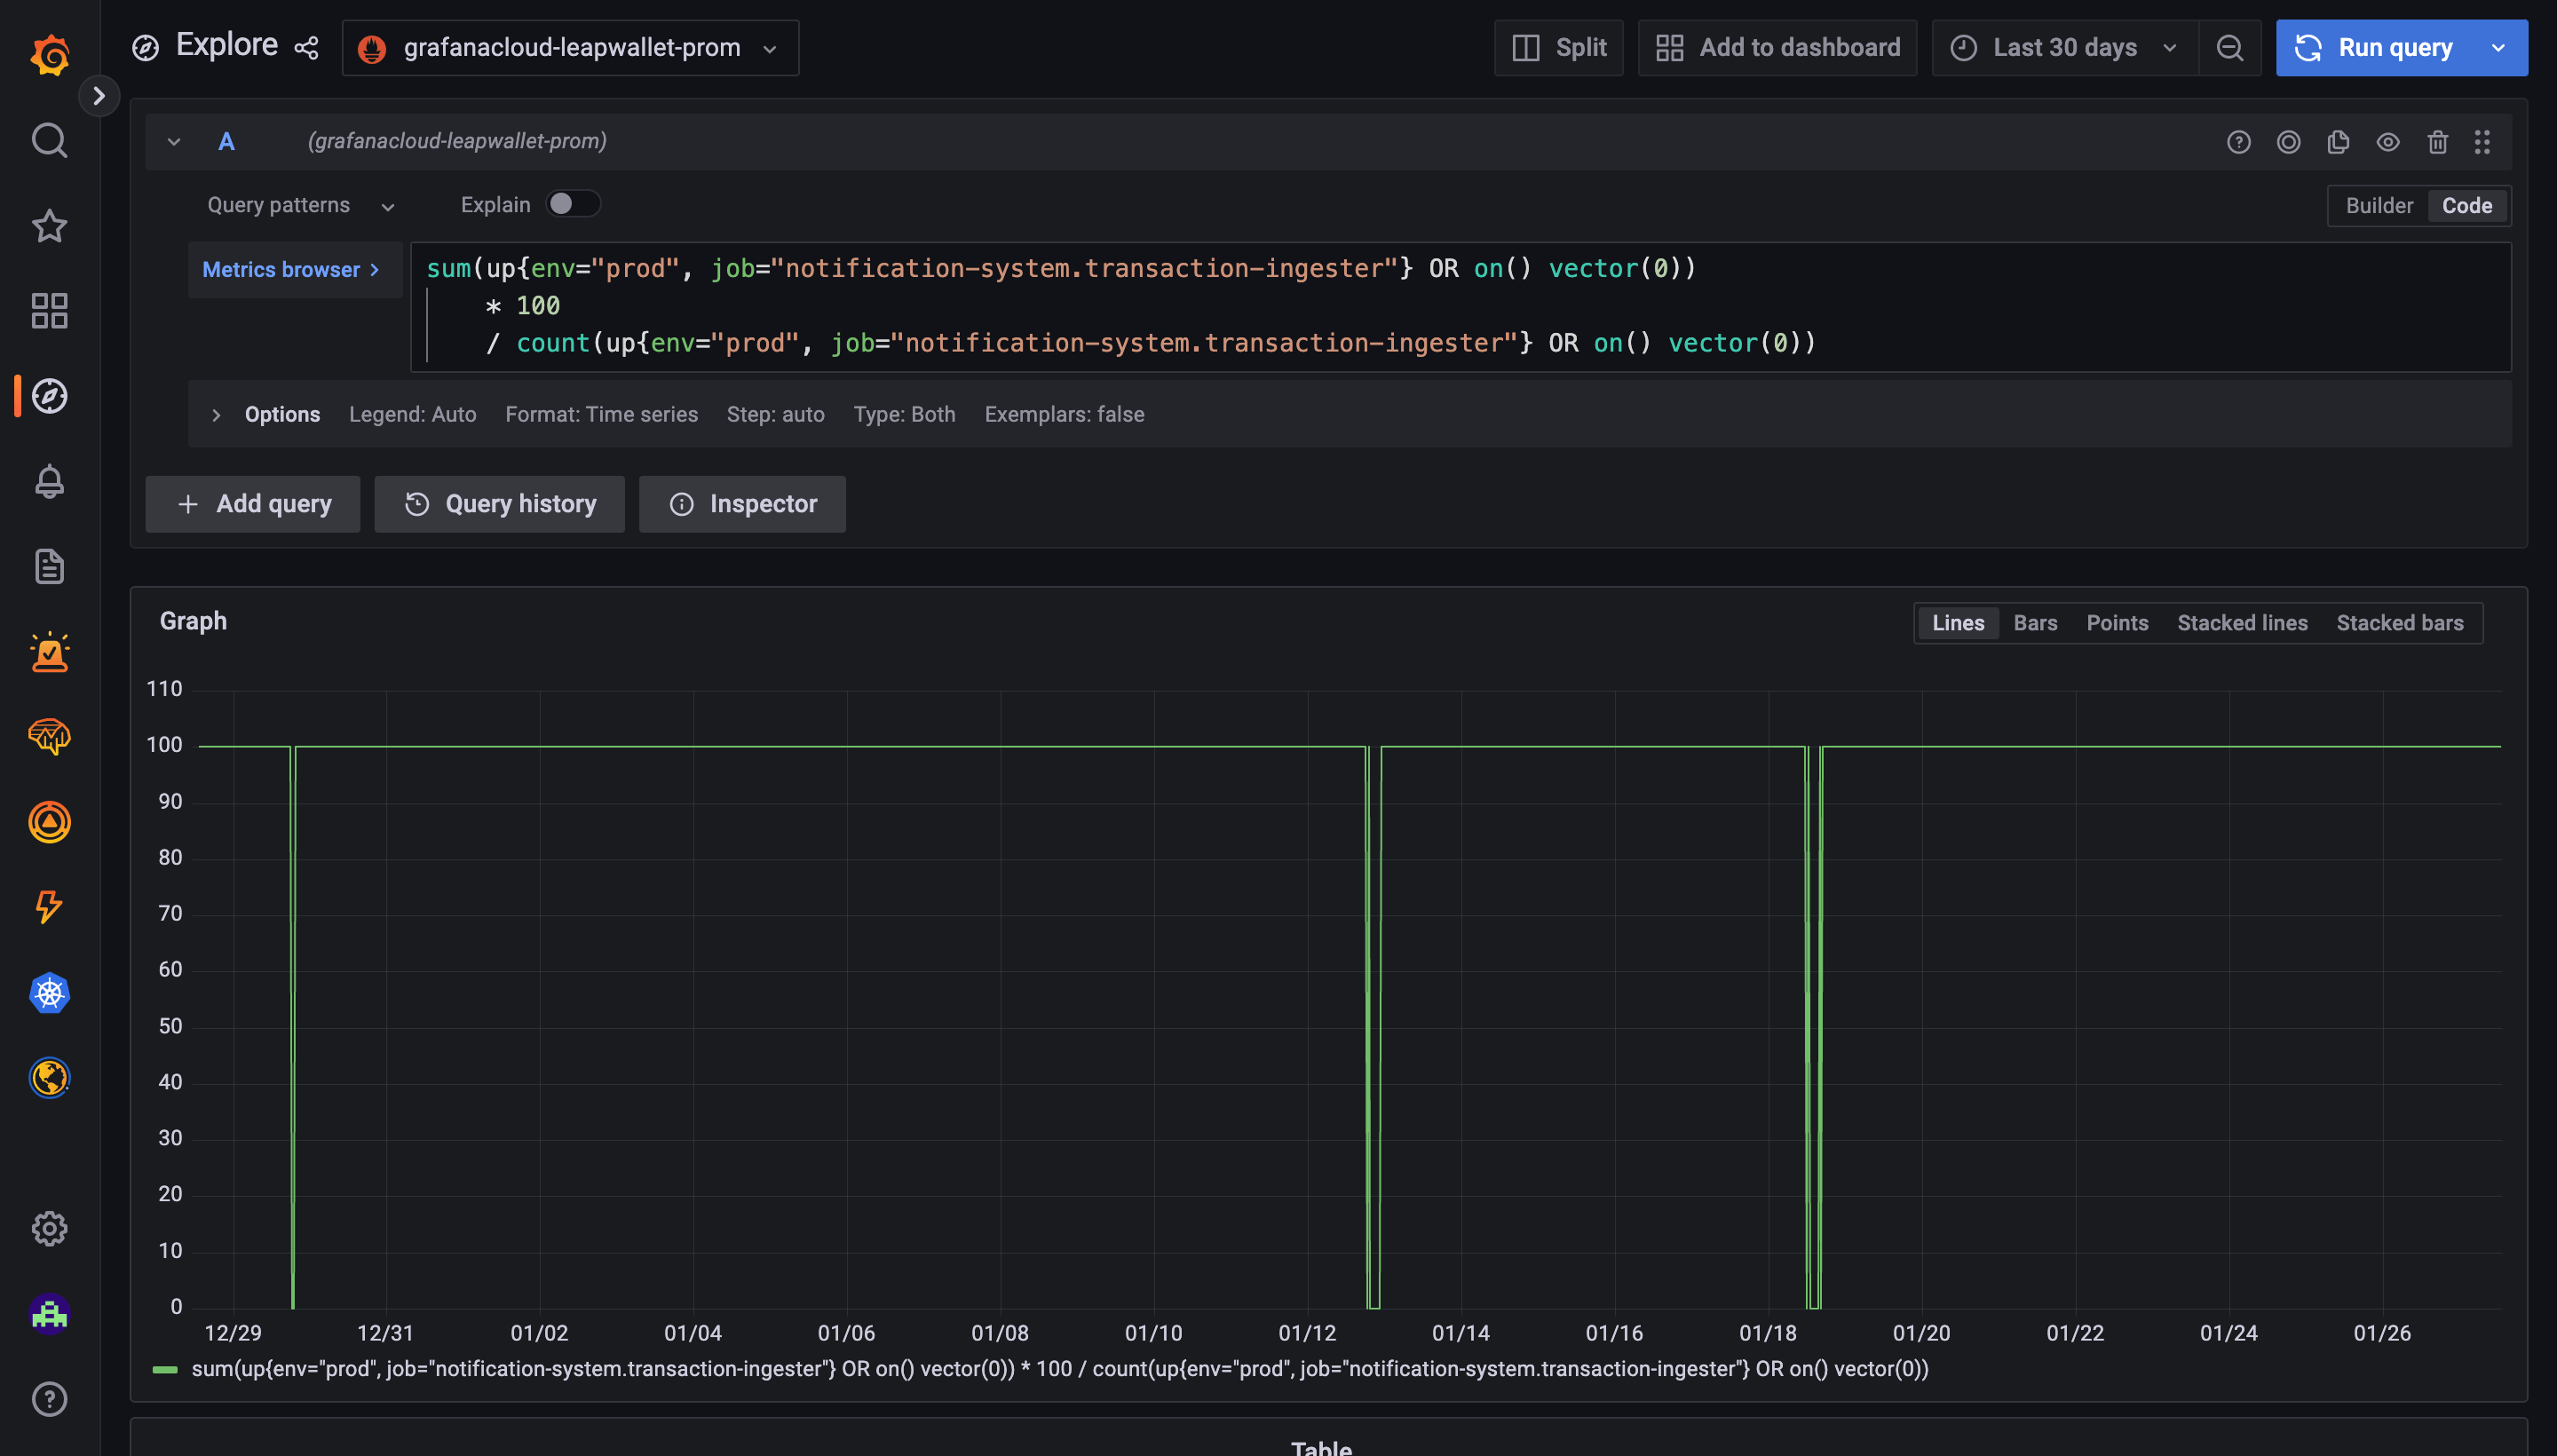The image size is (2557, 1456).
Task: Click 'Type: Both' option text
Action: [904, 414]
